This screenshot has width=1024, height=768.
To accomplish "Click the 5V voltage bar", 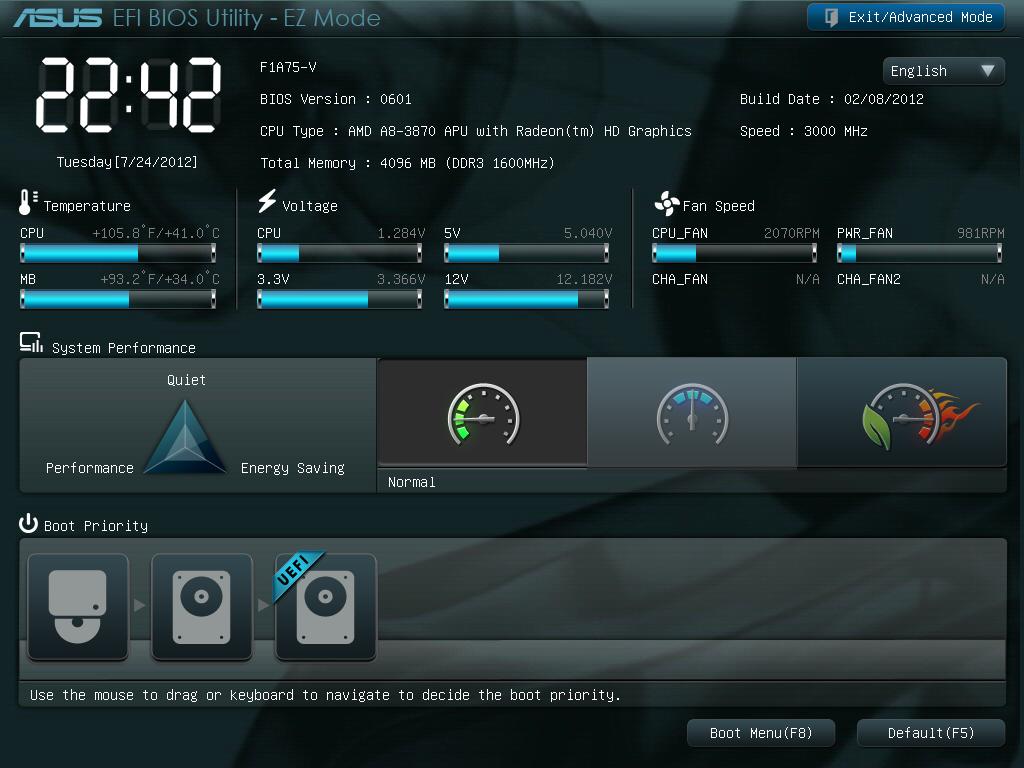I will point(526,253).
